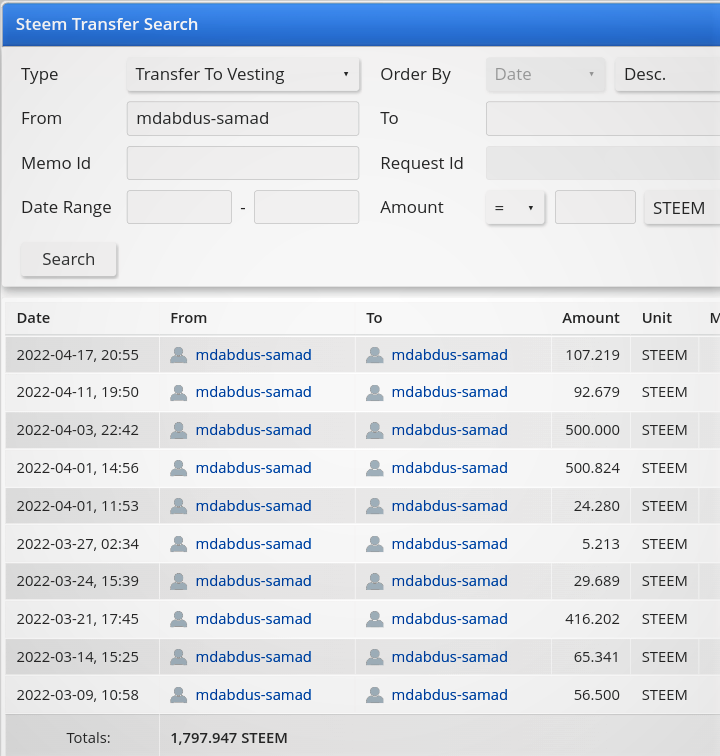Click the date 2022-04-17, 20:55
720x756 pixels.
tap(78, 355)
